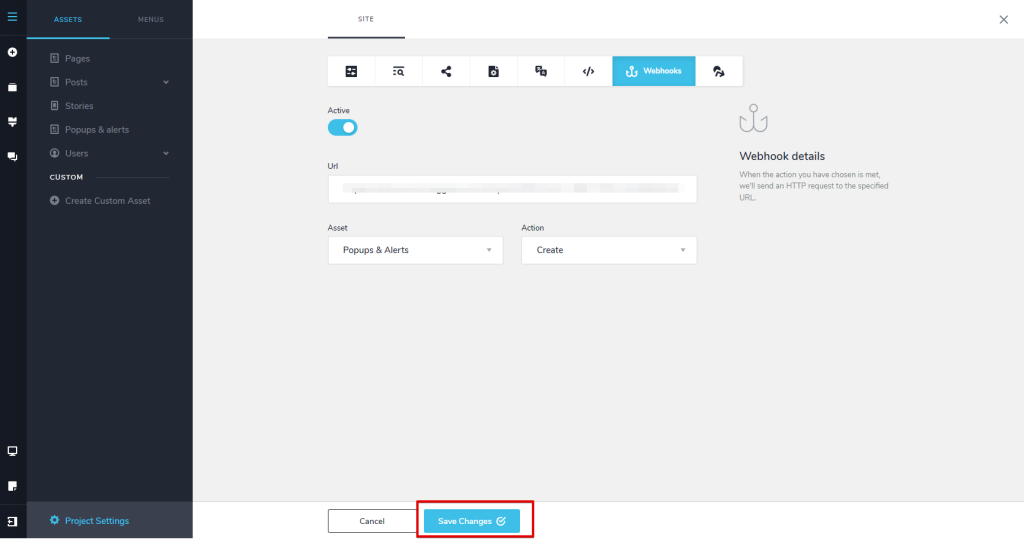Click the SEO search settings icon
1024x540 pixels.
coord(398,71)
